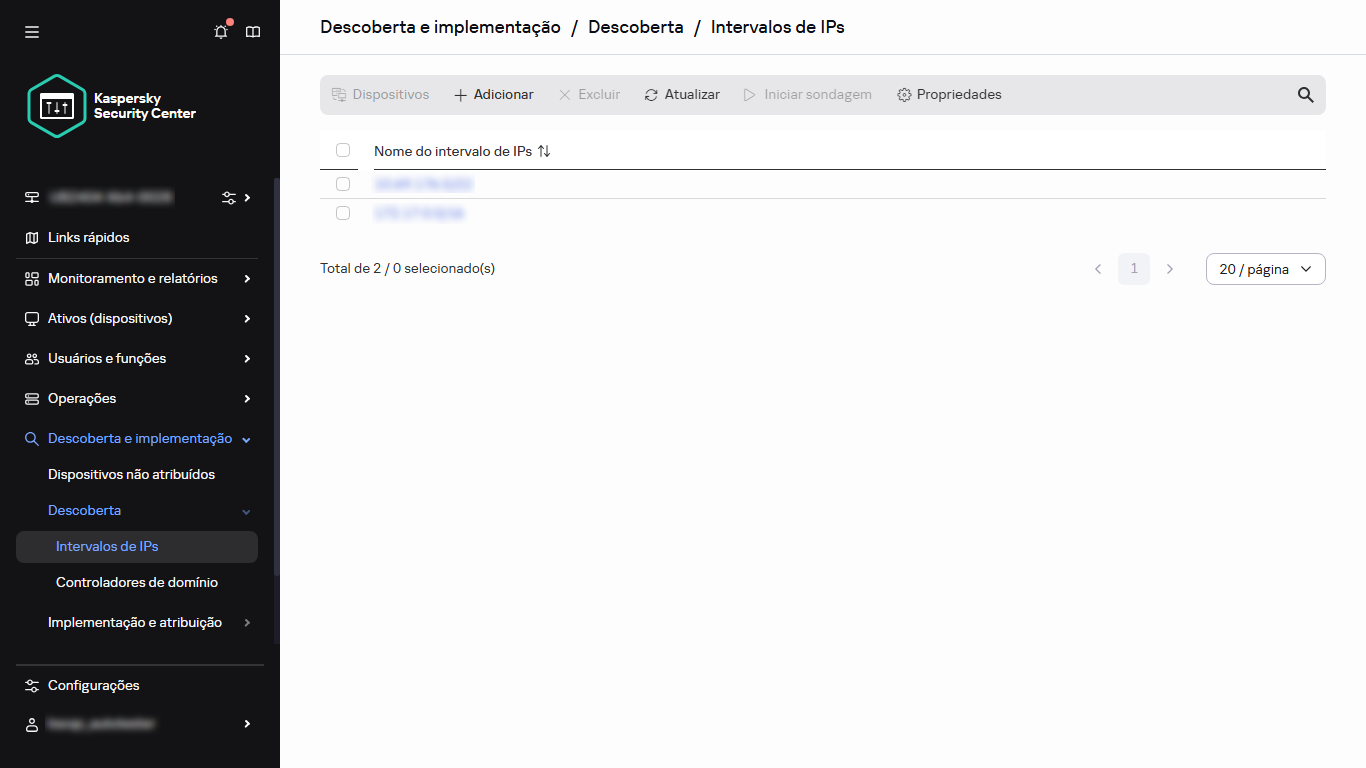This screenshot has width=1366, height=768.
Task: Click the Adicionar toolbar button
Action: [494, 95]
